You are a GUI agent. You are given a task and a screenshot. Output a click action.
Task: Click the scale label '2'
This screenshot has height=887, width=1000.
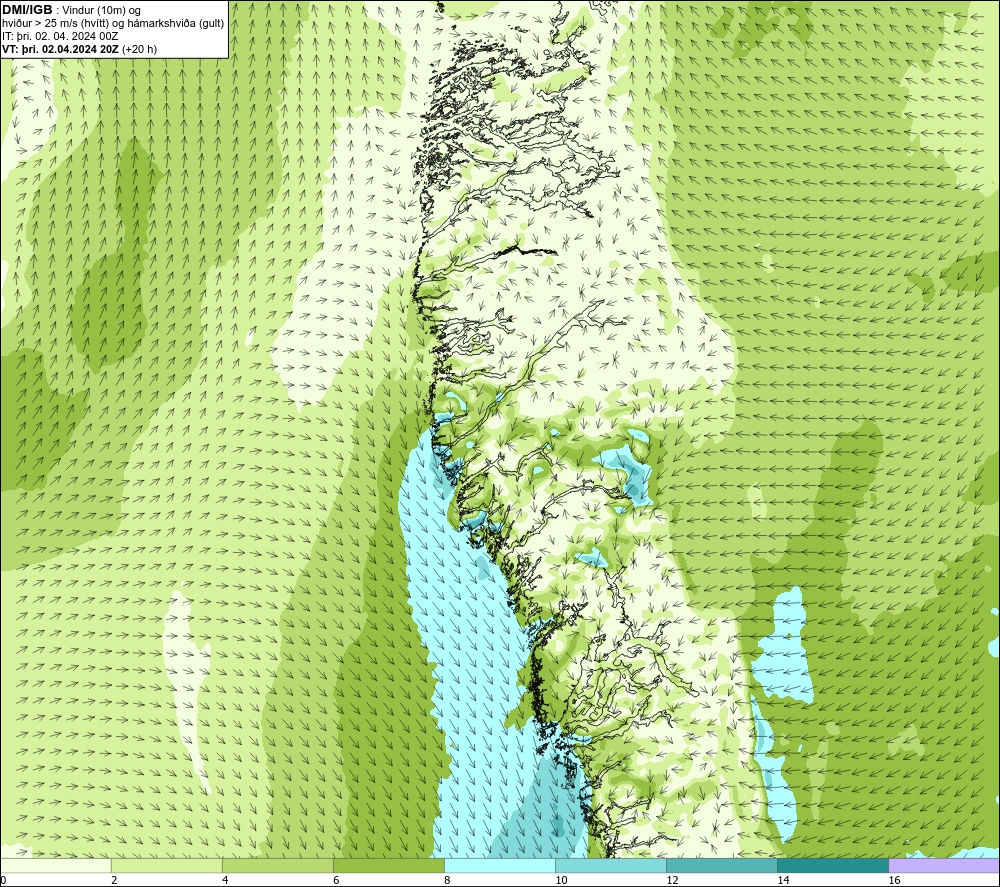[114, 880]
